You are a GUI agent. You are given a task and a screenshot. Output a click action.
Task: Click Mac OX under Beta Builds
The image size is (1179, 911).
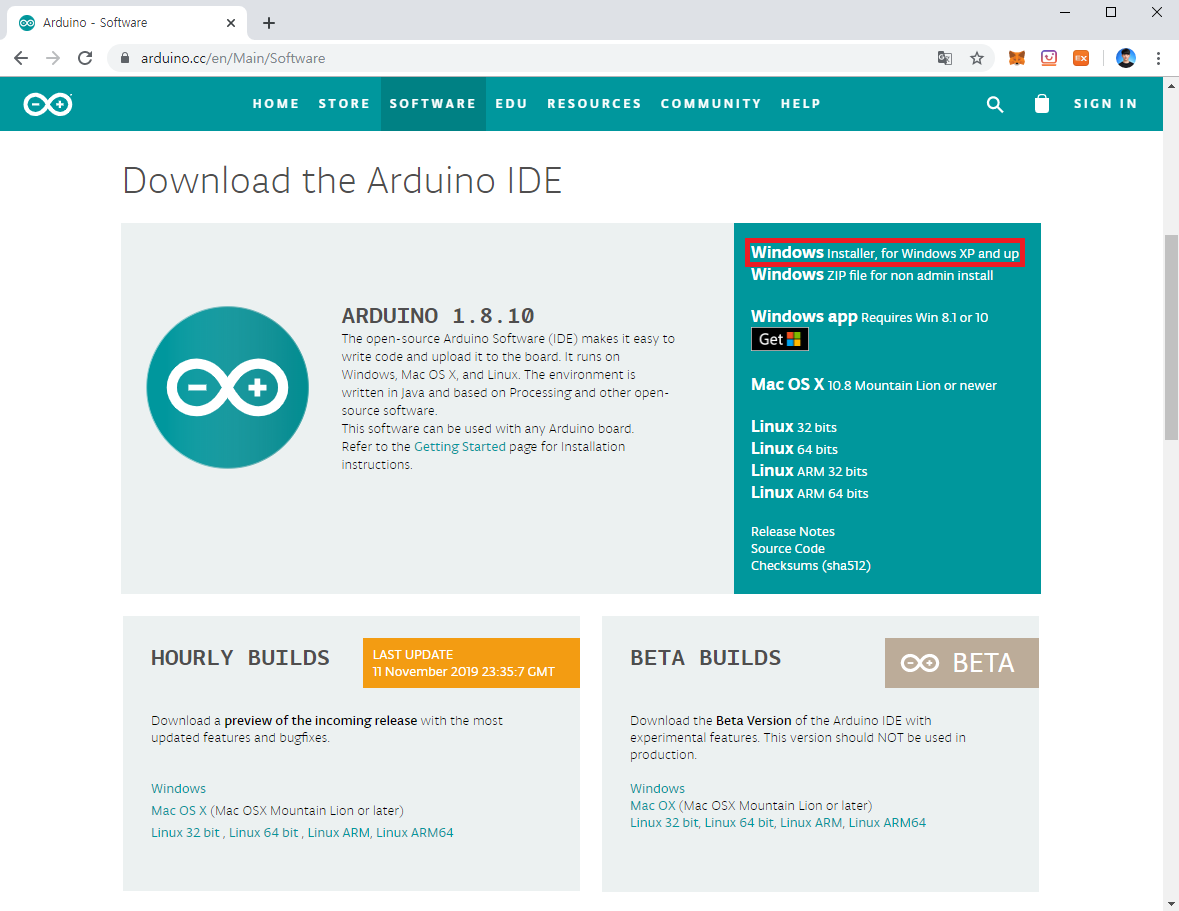(653, 806)
